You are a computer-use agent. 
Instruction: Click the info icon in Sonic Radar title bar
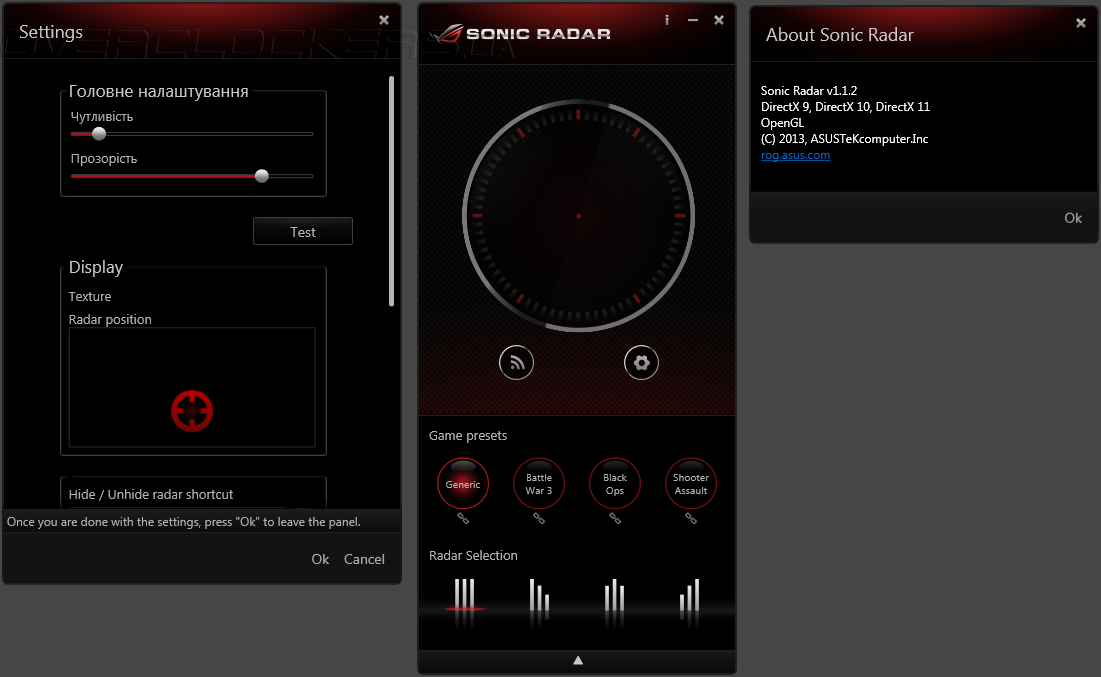click(666, 20)
